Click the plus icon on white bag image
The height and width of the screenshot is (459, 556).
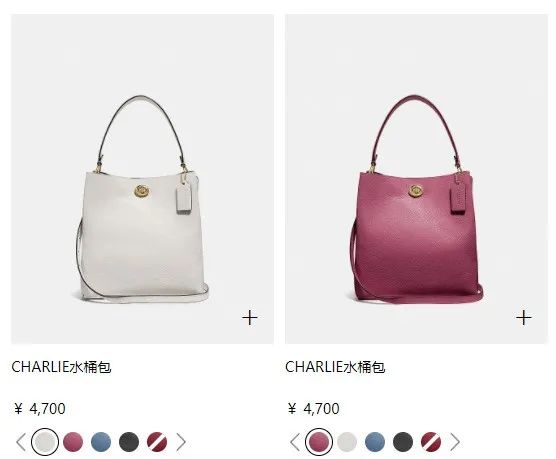coord(250,317)
